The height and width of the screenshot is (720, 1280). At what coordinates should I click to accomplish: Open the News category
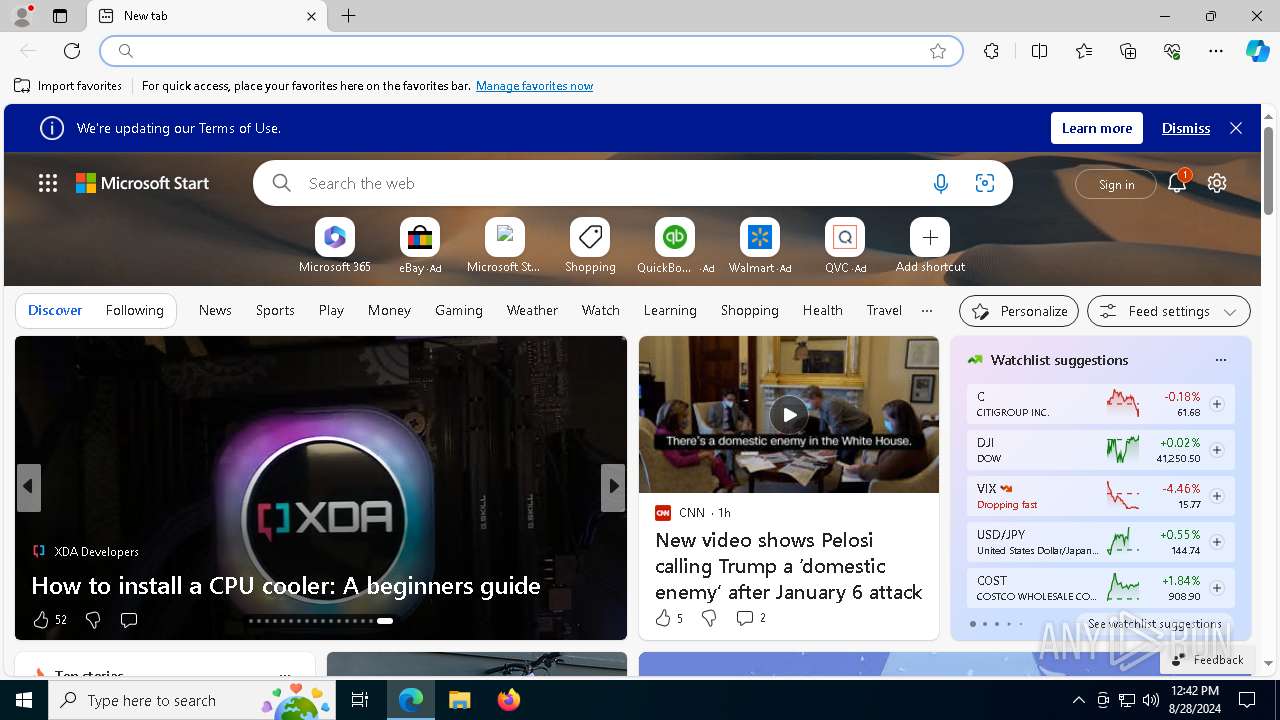[215, 311]
